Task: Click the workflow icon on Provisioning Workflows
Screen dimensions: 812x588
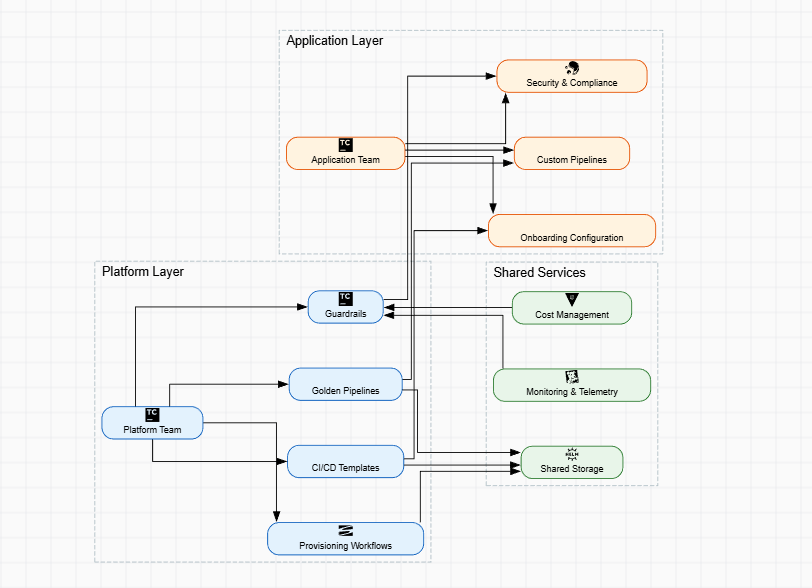Action: [345, 531]
